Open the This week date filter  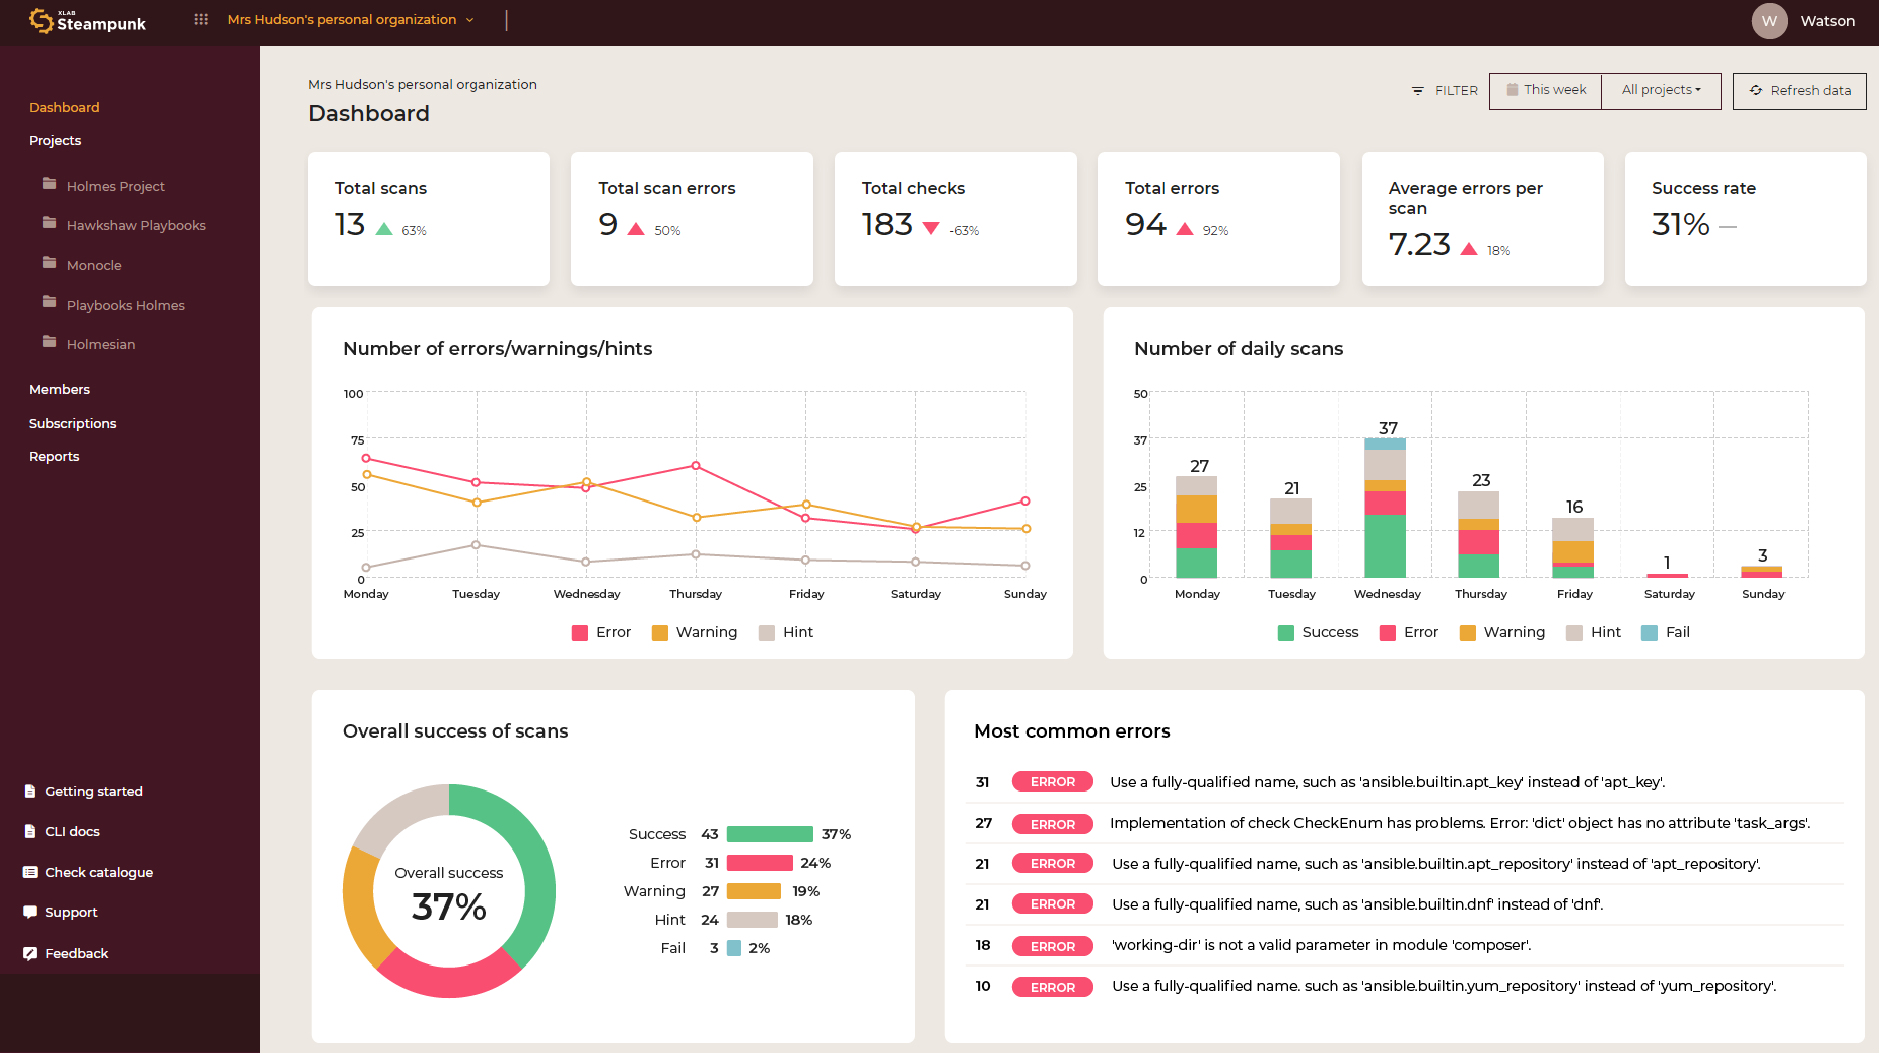[1546, 90]
